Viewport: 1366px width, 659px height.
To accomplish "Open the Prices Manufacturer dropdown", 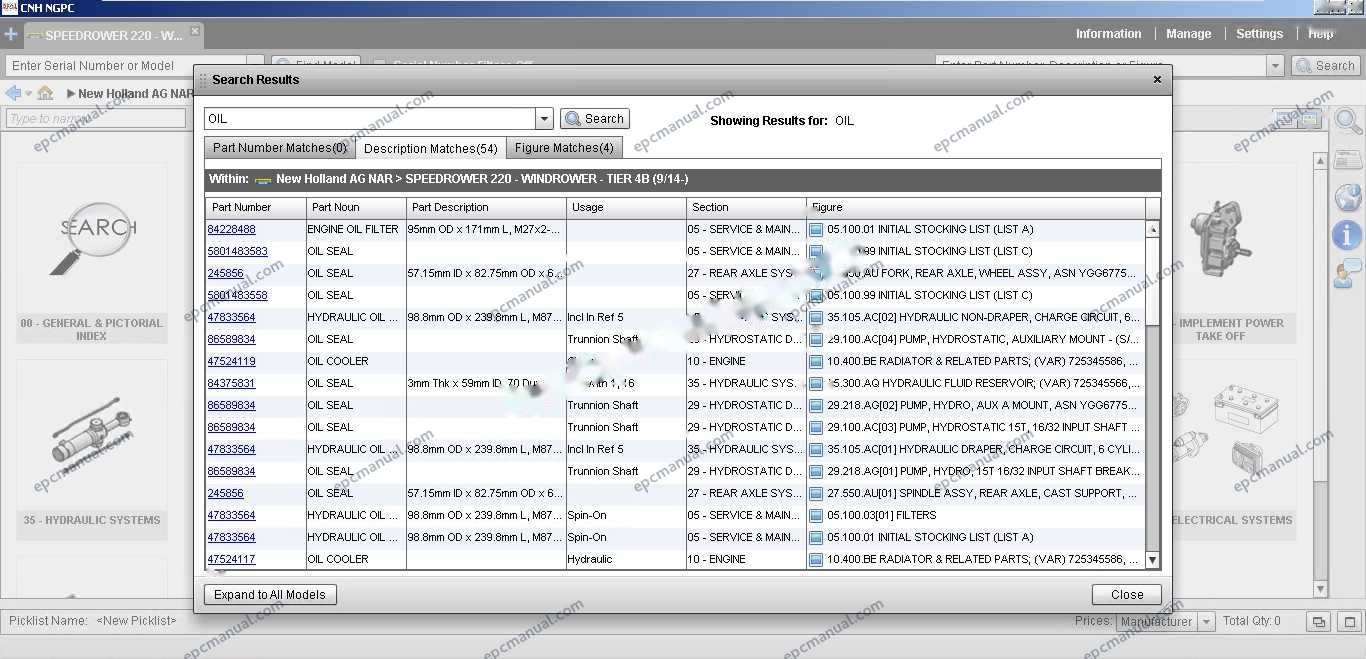I will [1206, 621].
